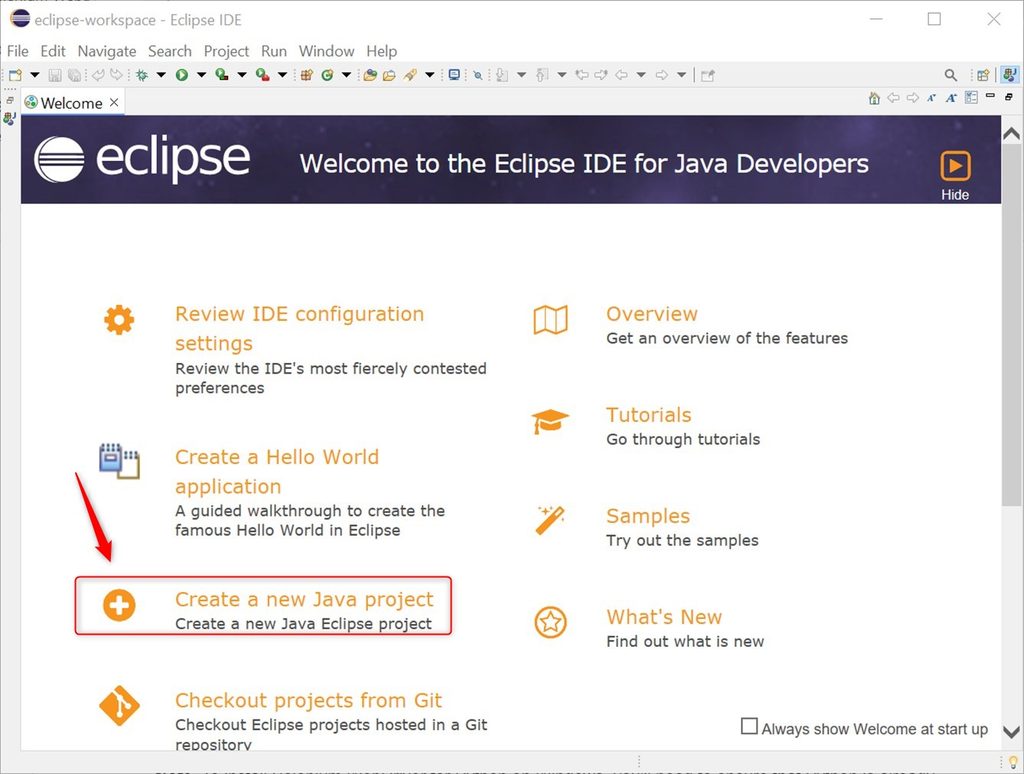Open the Overview link

652,314
